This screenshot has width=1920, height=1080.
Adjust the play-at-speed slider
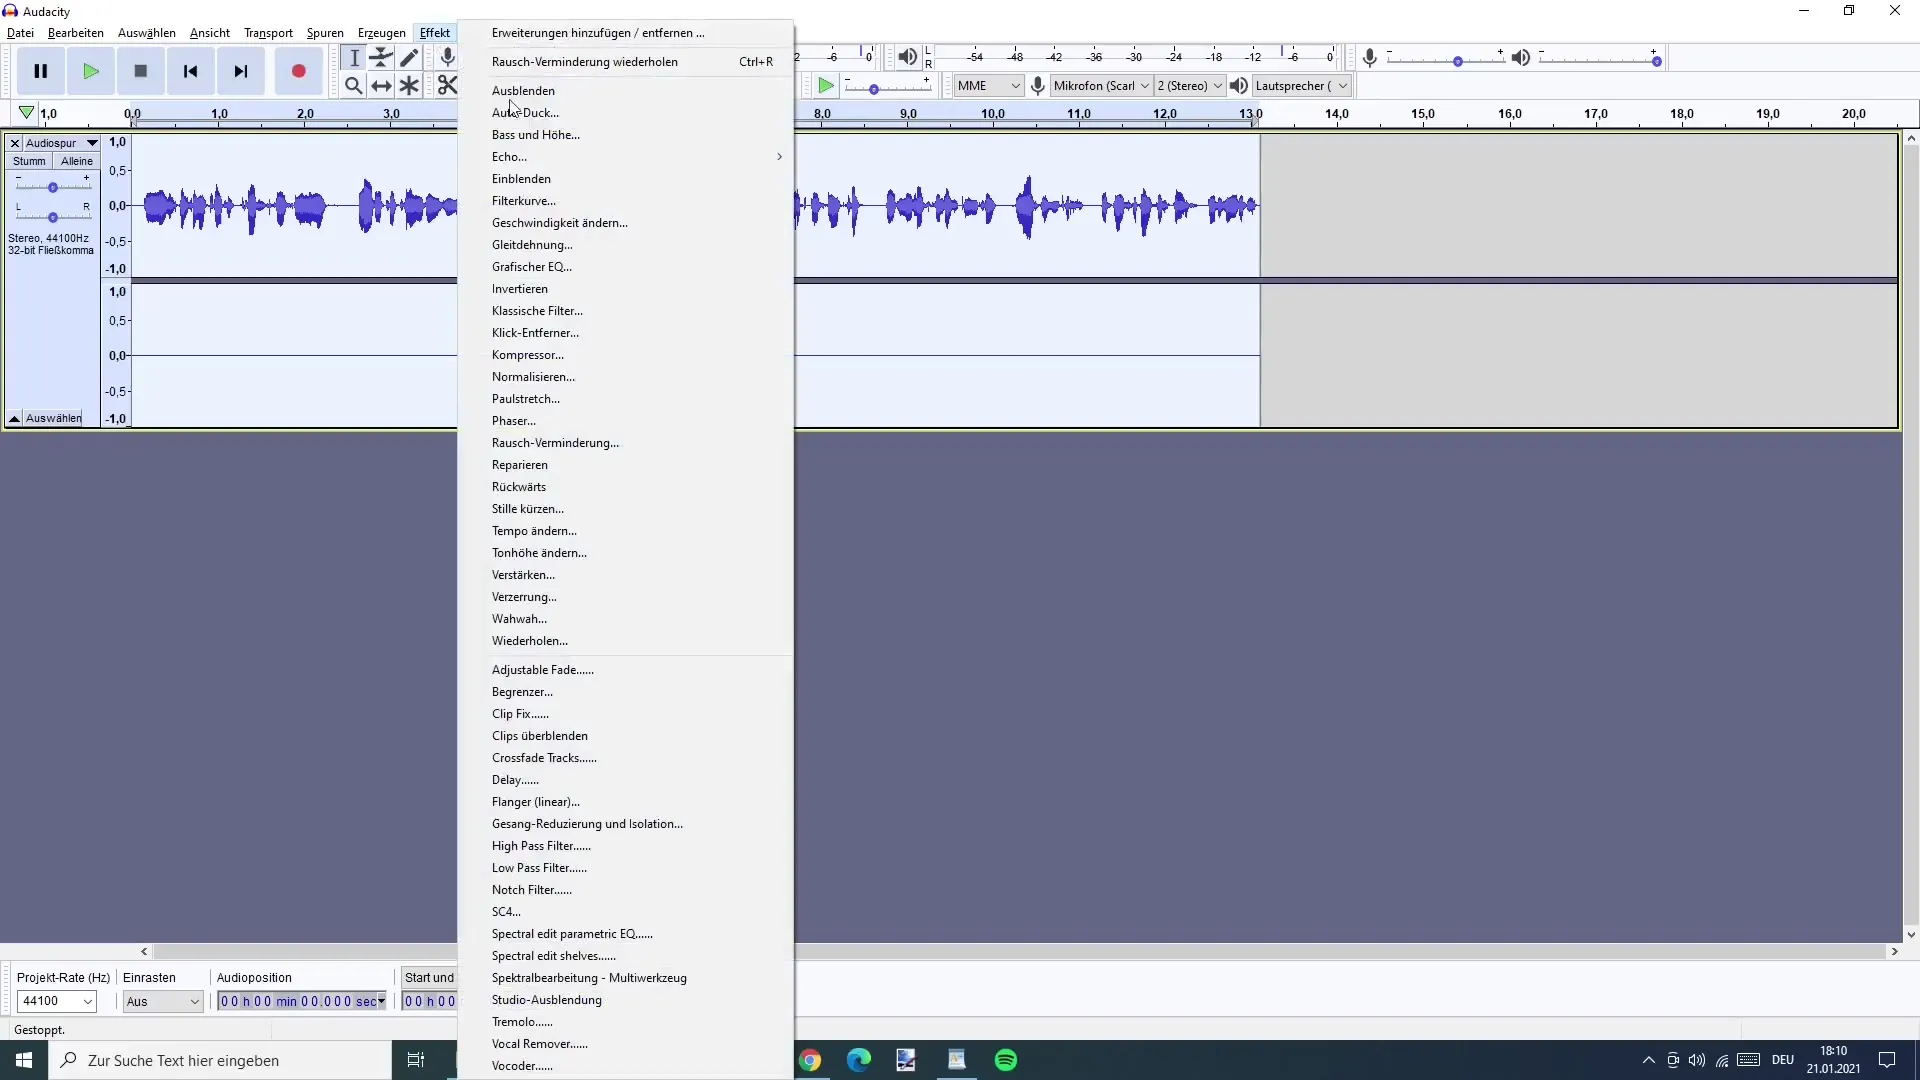point(887,88)
